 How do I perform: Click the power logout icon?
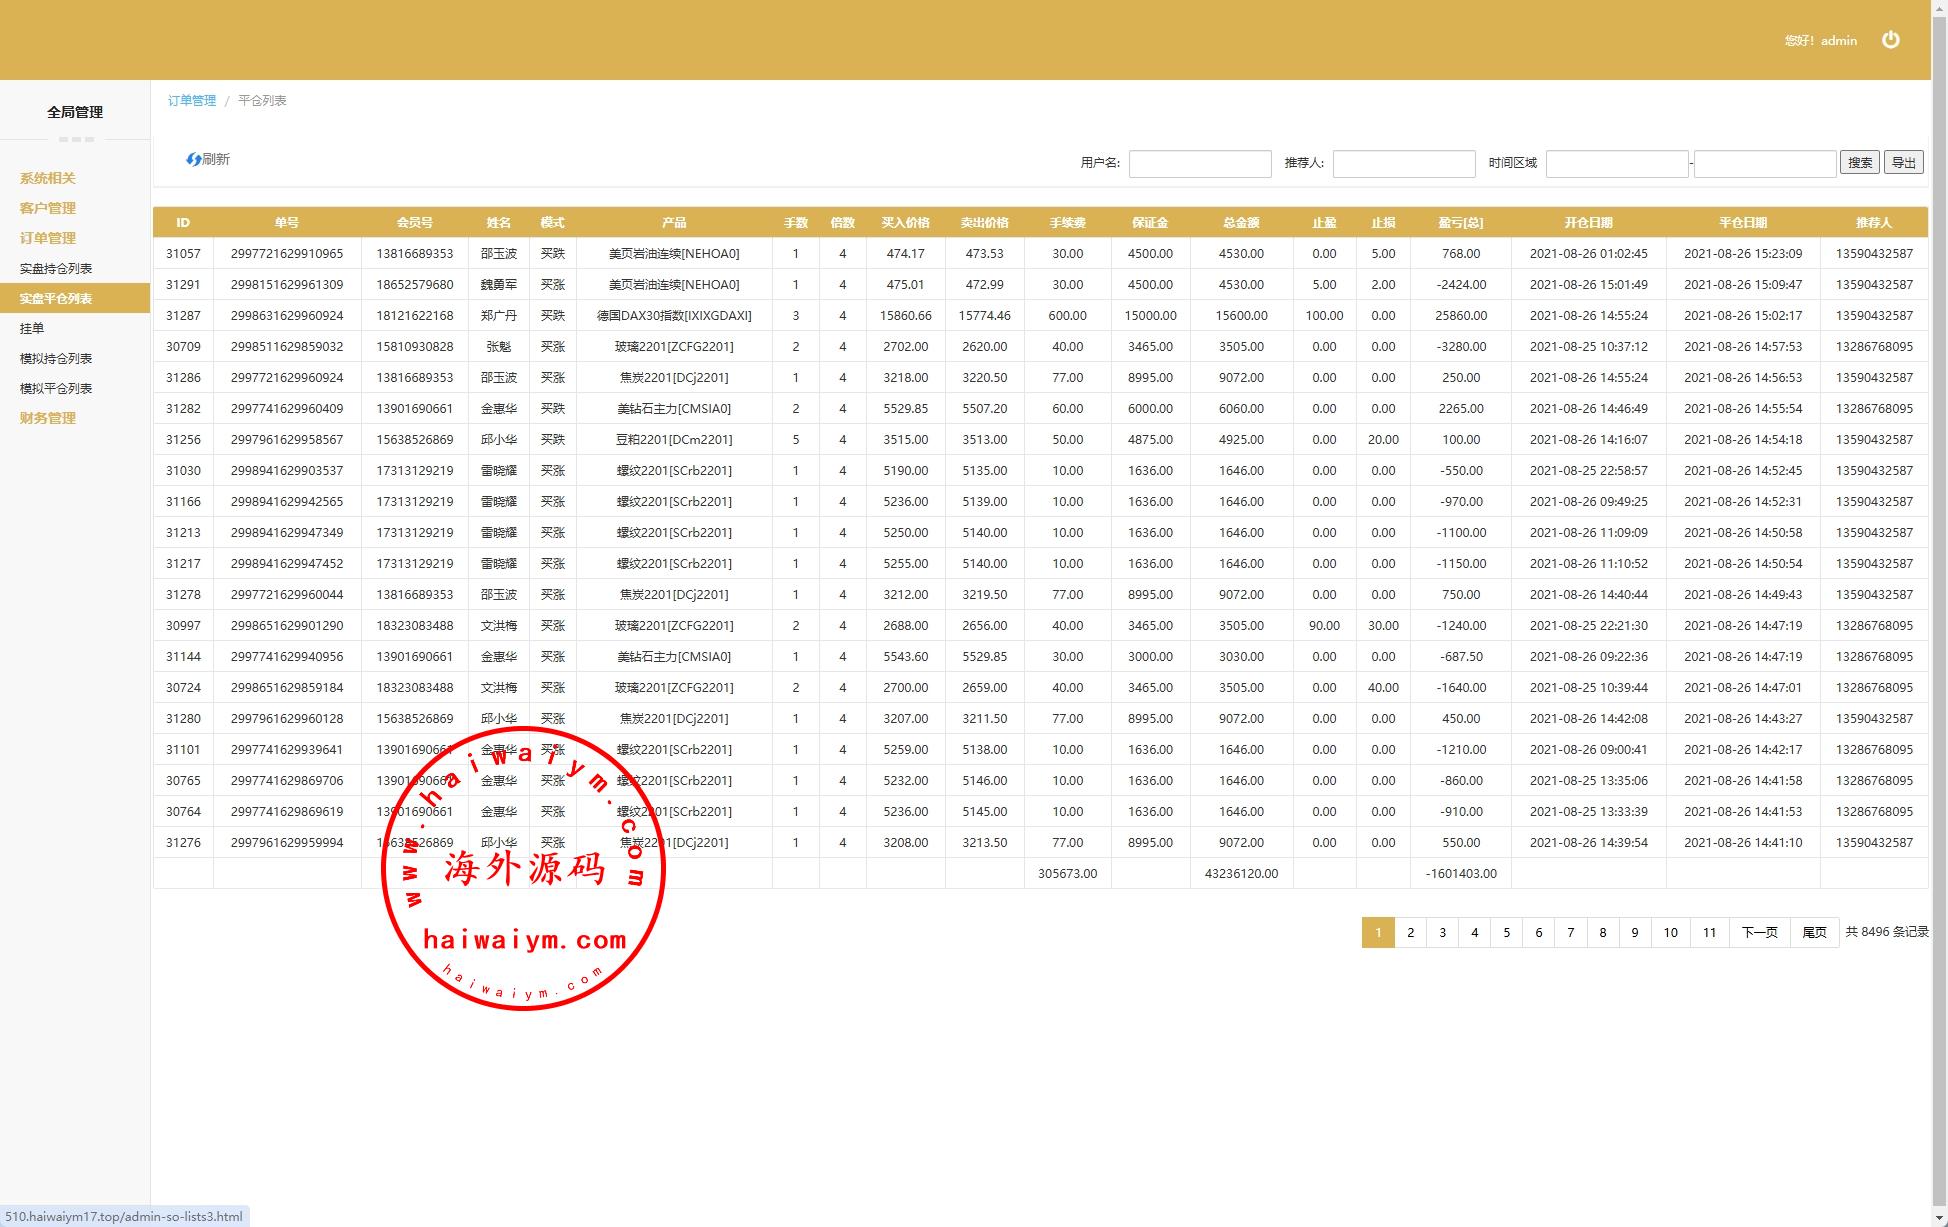click(1890, 40)
